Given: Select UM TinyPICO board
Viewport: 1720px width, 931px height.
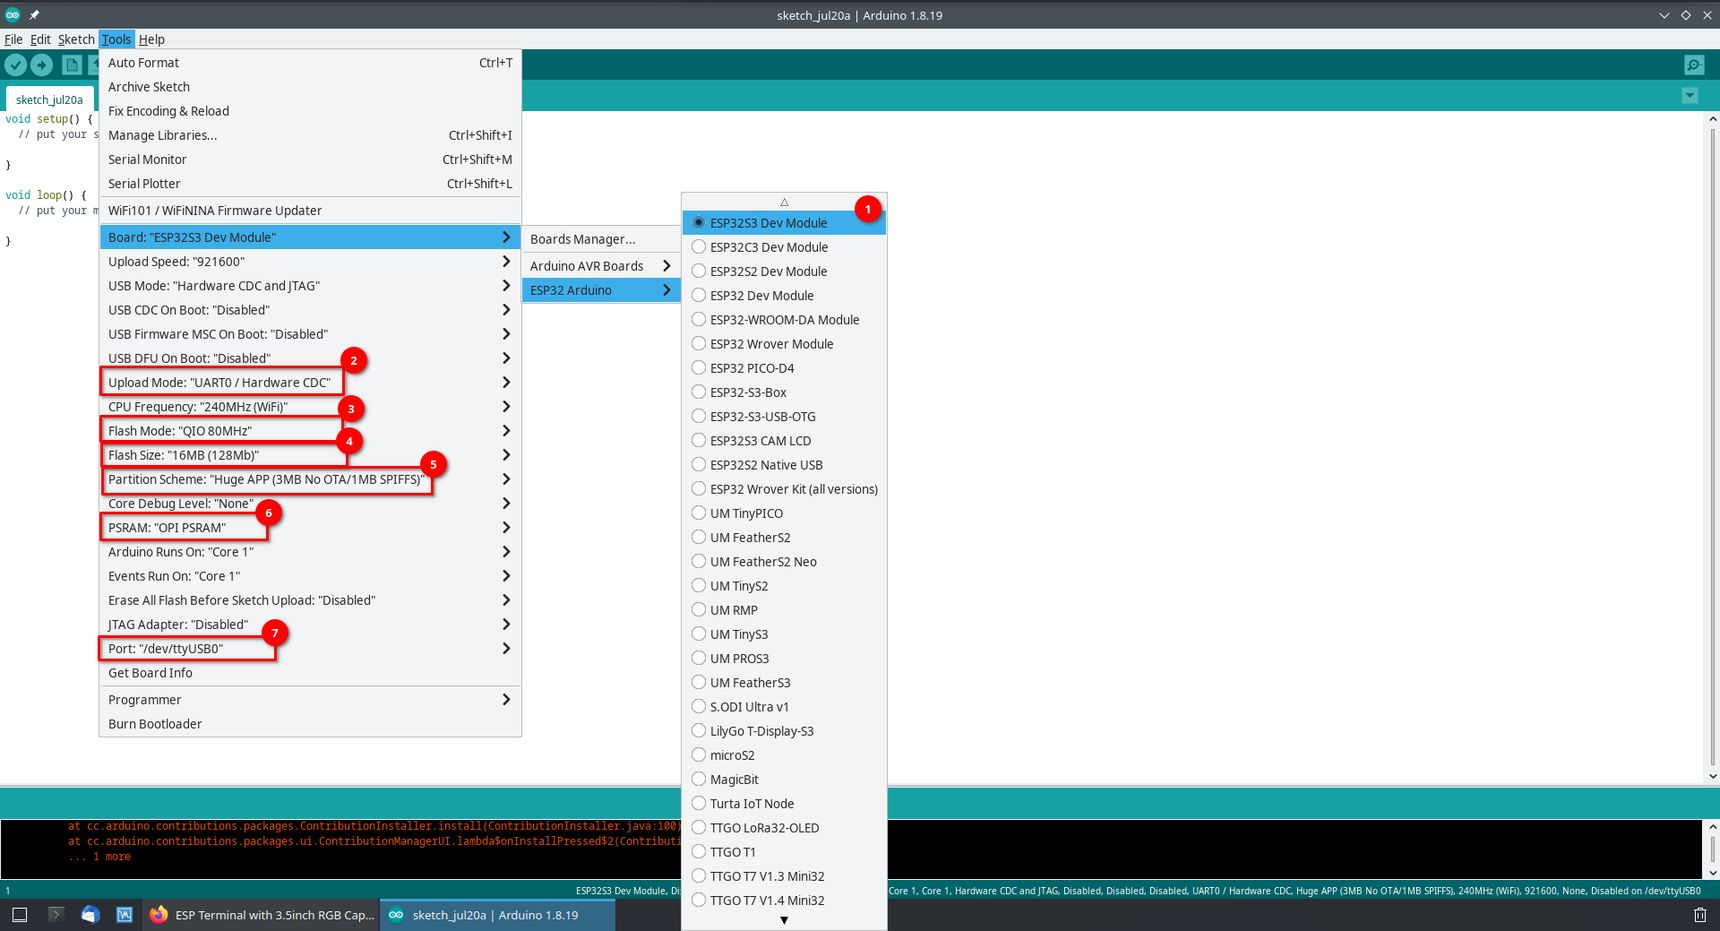Looking at the screenshot, I should [x=784, y=513].
